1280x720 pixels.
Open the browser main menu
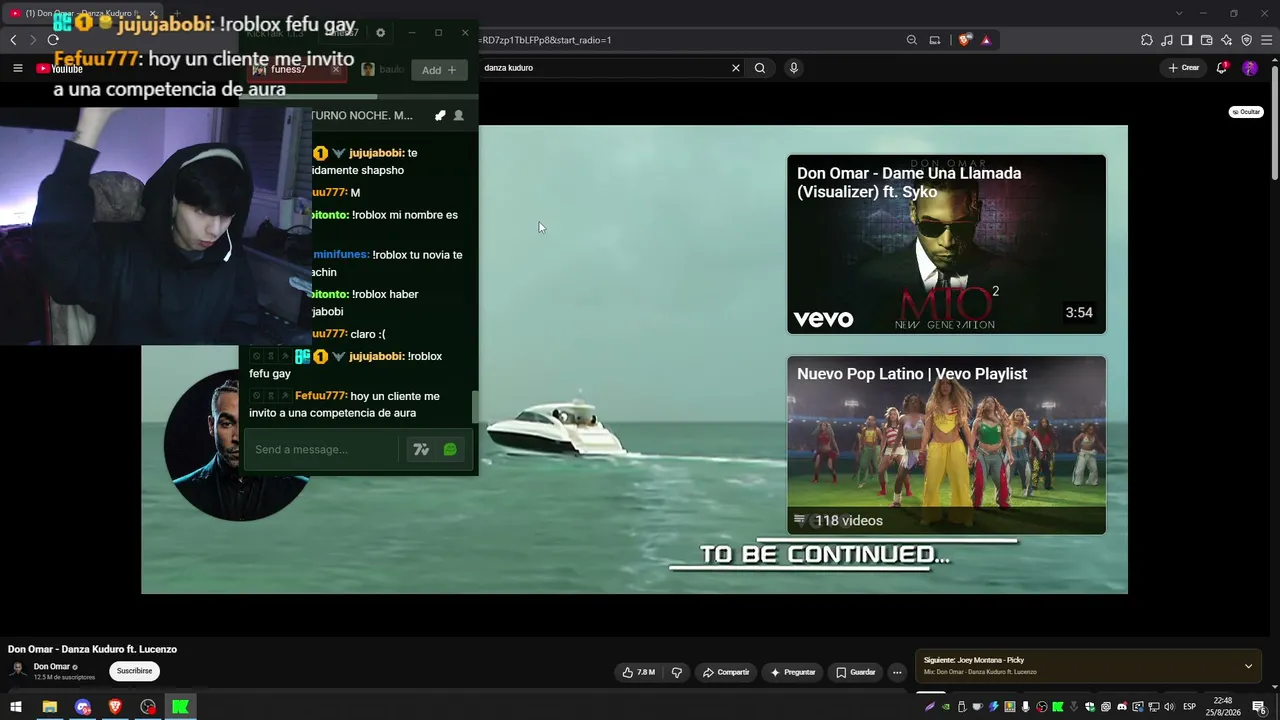pyautogui.click(x=1267, y=40)
